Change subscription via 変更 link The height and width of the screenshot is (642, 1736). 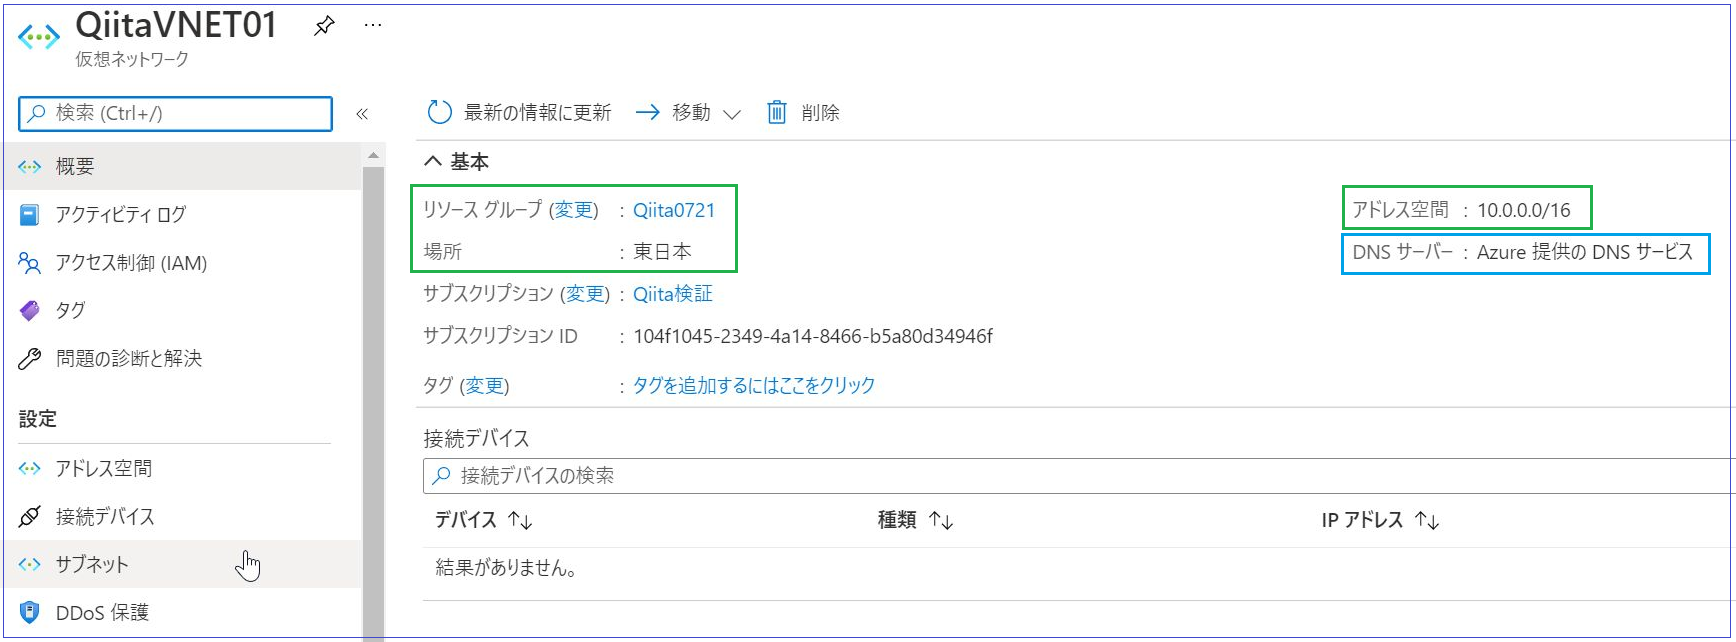[585, 294]
